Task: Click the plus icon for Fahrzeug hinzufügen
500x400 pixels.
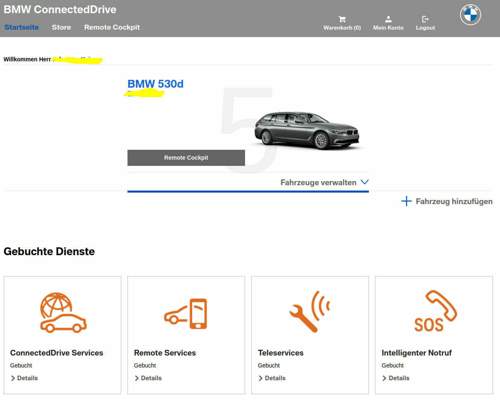Action: click(406, 201)
